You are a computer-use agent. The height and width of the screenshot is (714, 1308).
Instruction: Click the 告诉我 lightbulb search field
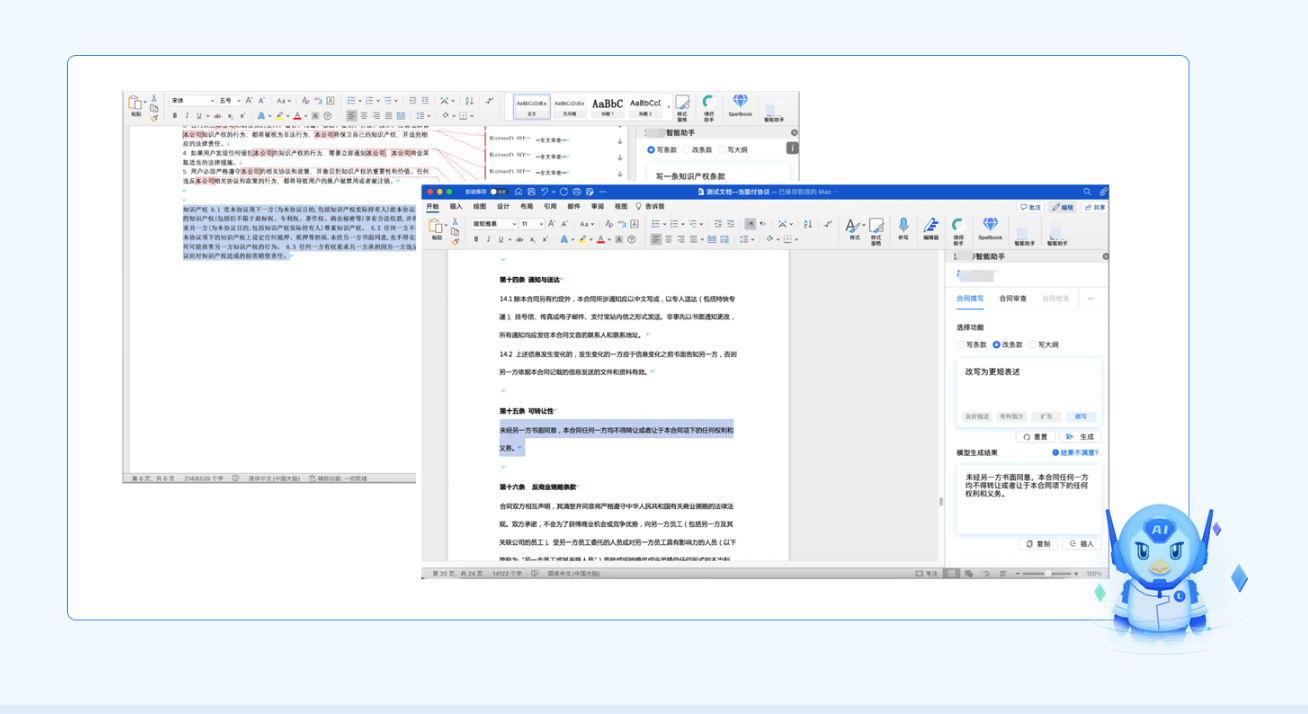click(x=650, y=207)
